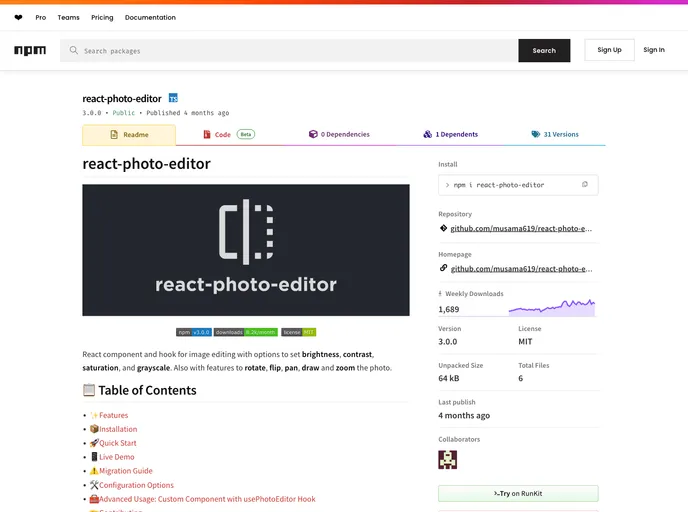The image size is (688, 512).
Task: Click the git repository diamond icon
Action: coord(443,228)
